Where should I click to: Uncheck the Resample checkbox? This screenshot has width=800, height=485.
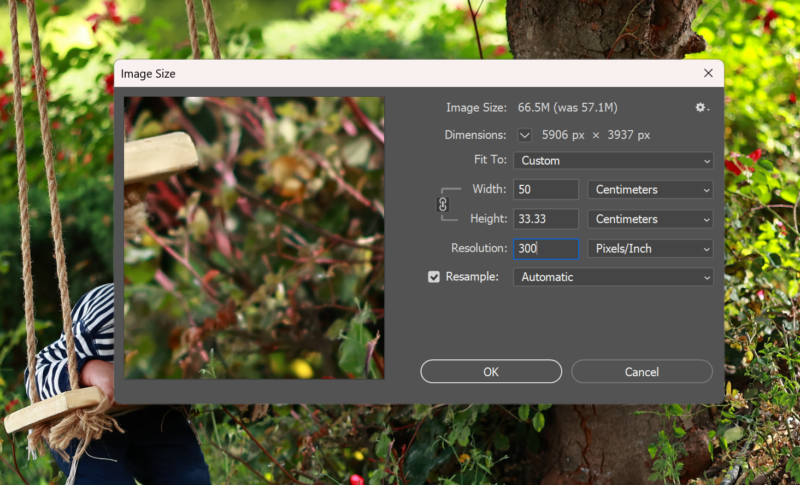(x=434, y=277)
